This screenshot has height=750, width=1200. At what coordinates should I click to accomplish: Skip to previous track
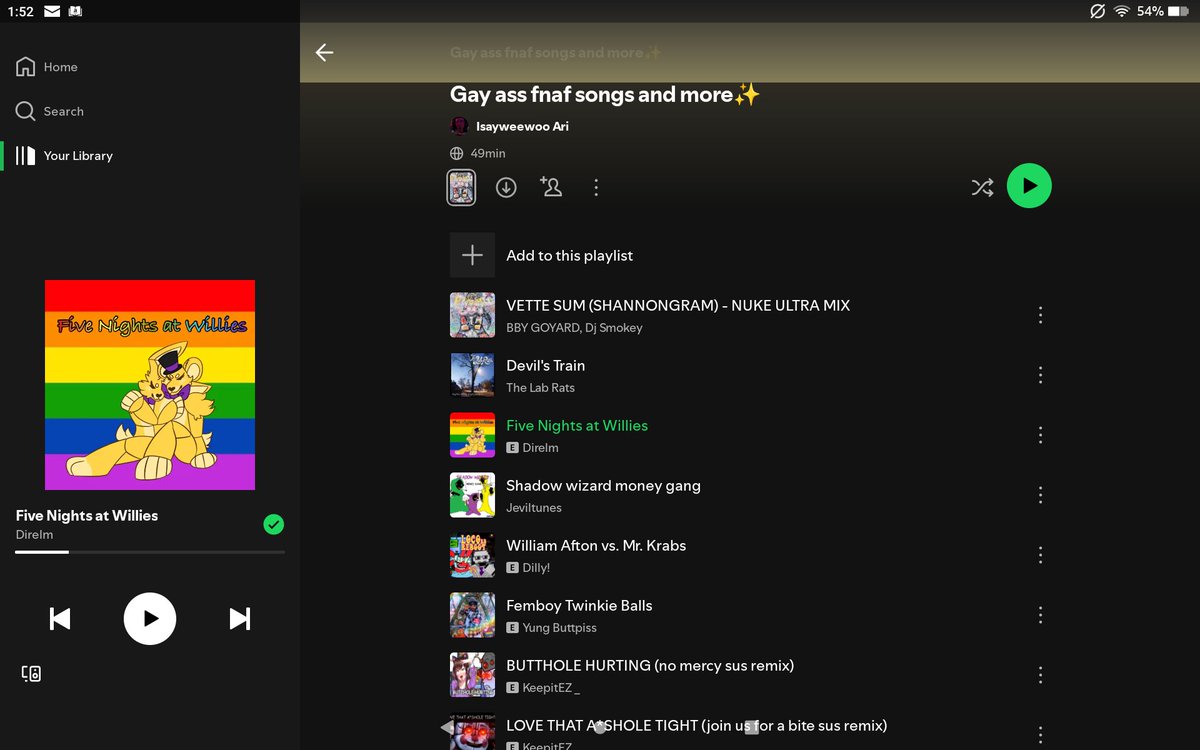(60, 619)
